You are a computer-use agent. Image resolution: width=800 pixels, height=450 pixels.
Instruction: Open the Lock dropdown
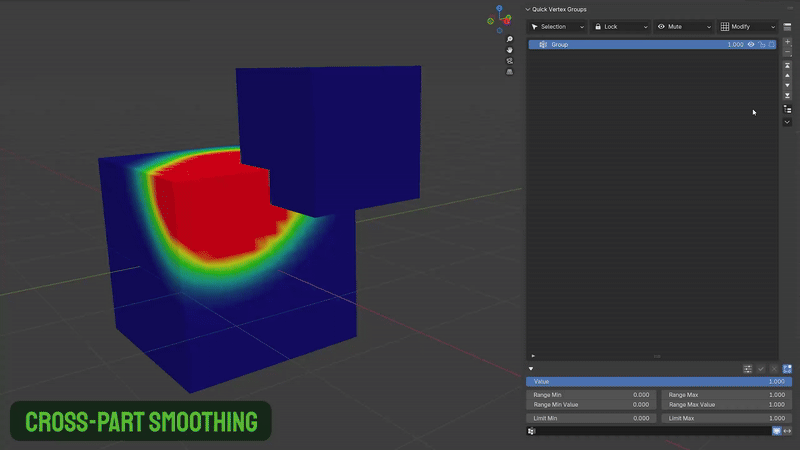coord(621,27)
